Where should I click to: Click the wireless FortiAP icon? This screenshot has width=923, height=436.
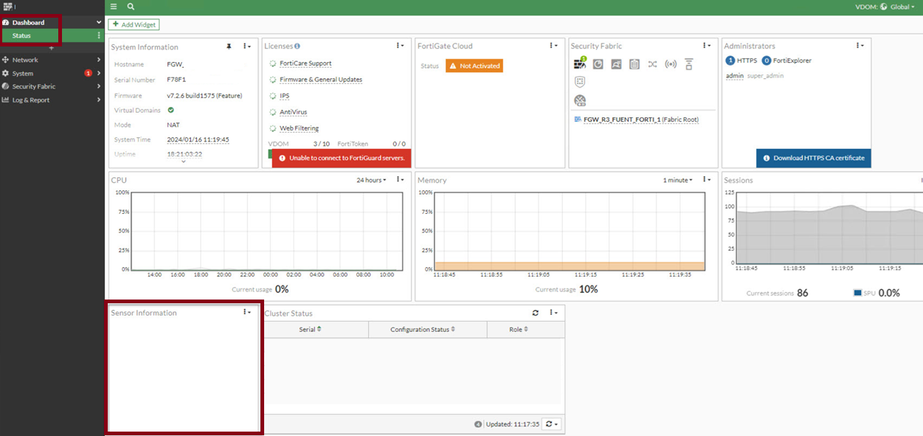point(670,64)
